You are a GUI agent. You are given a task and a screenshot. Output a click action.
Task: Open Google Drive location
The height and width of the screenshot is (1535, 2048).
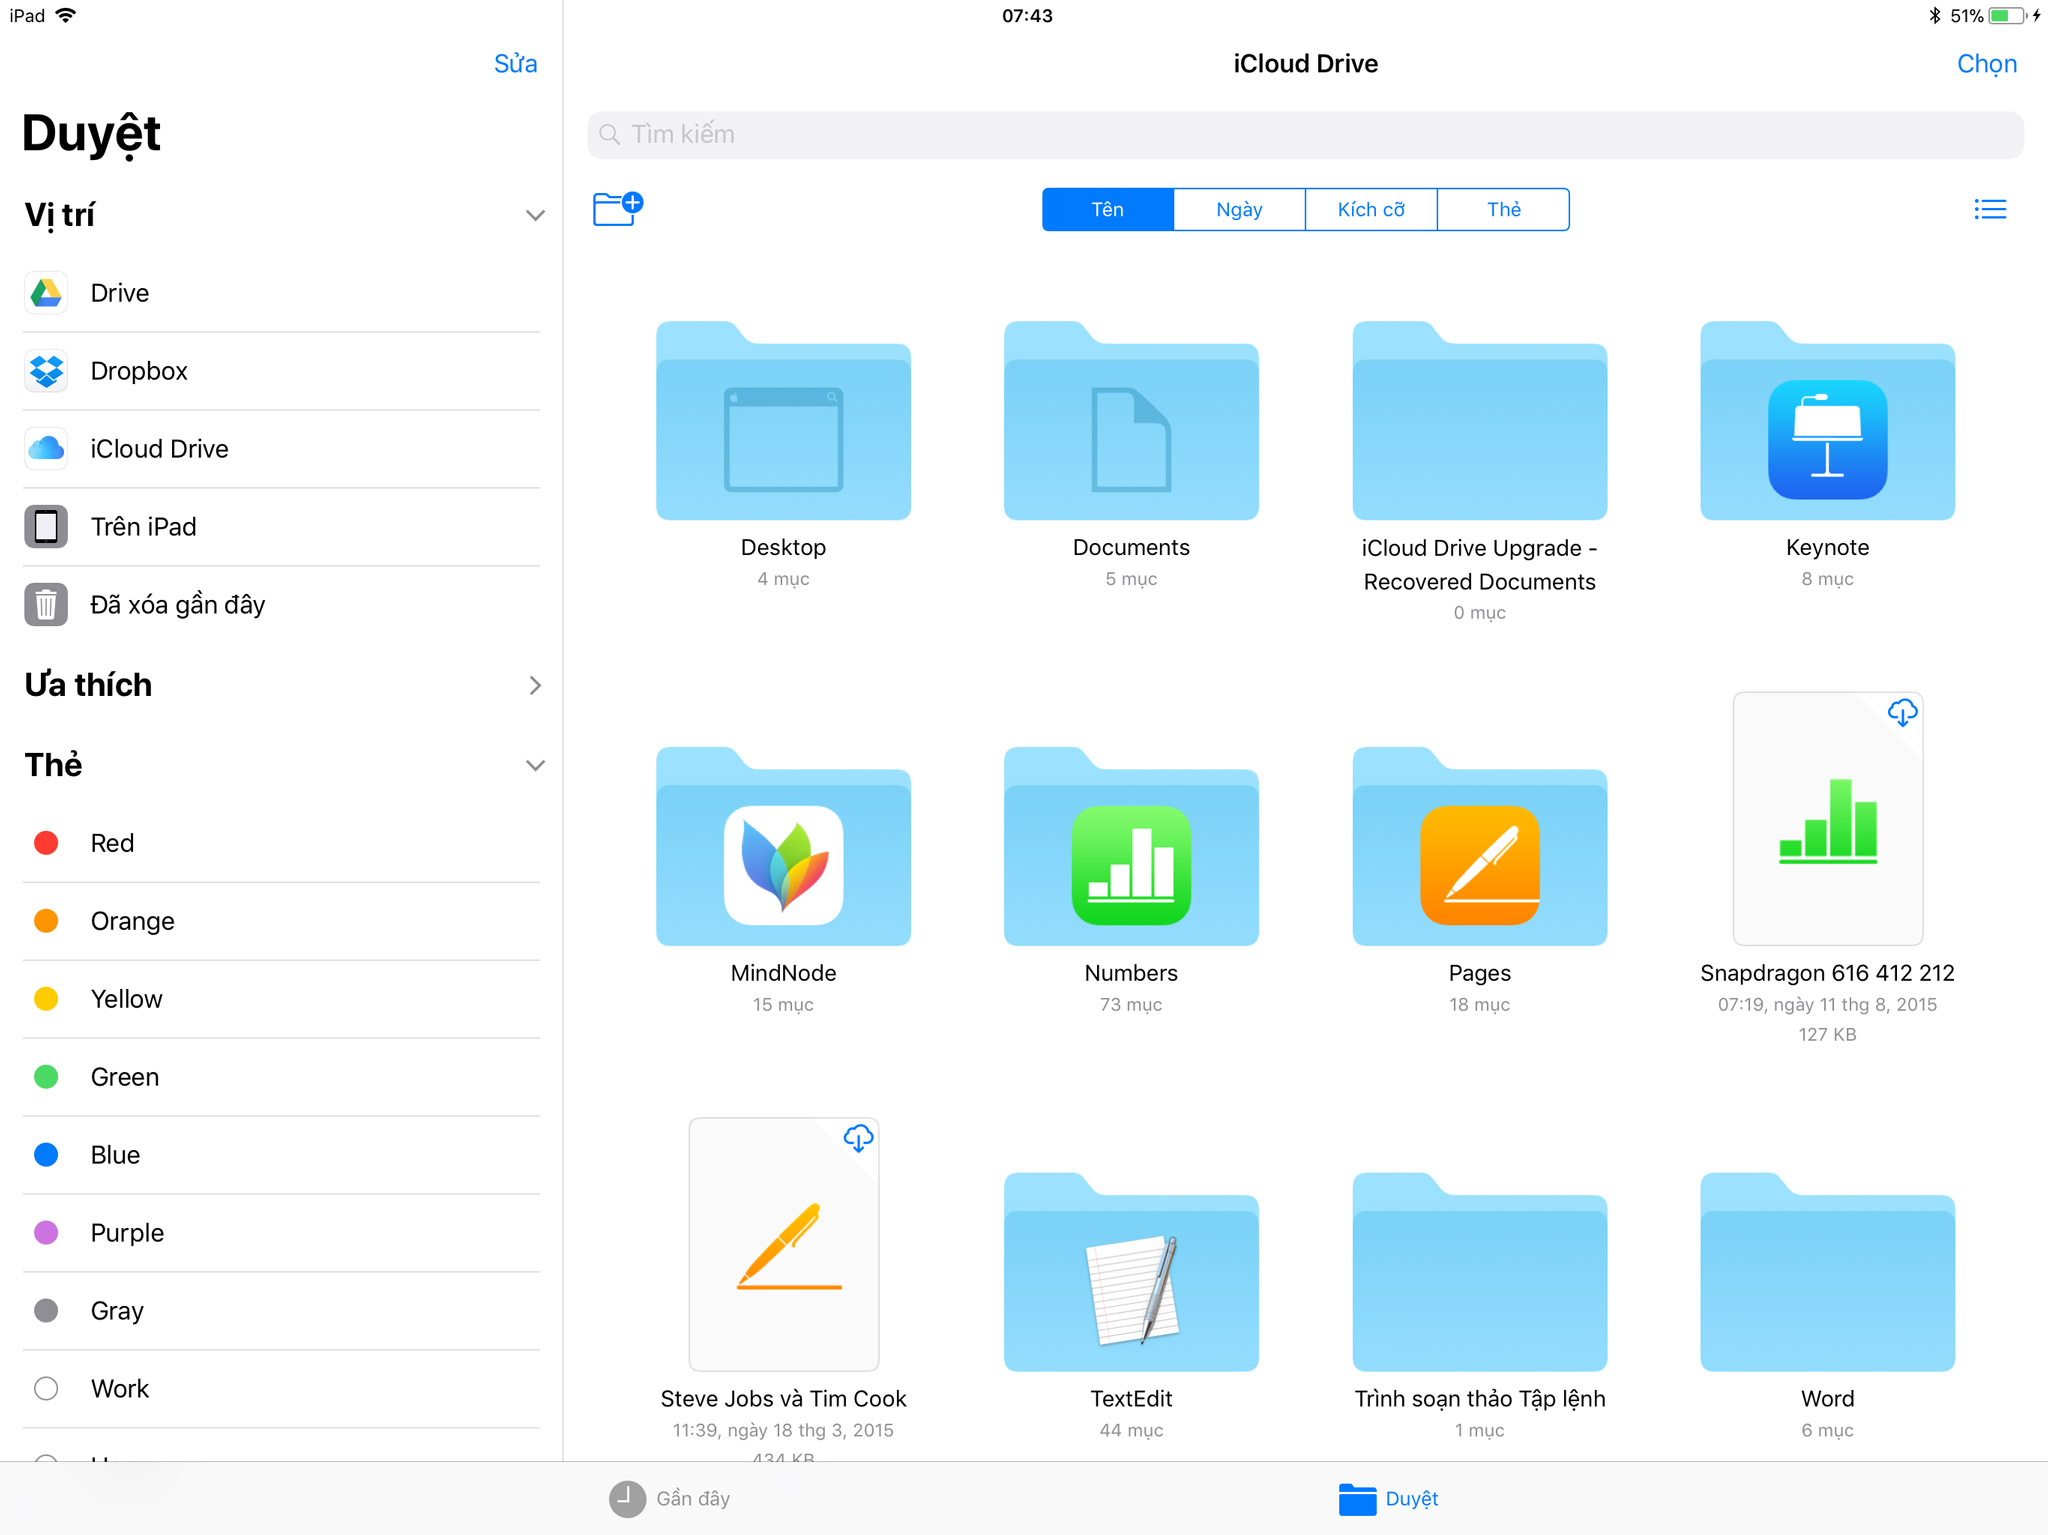click(x=281, y=293)
